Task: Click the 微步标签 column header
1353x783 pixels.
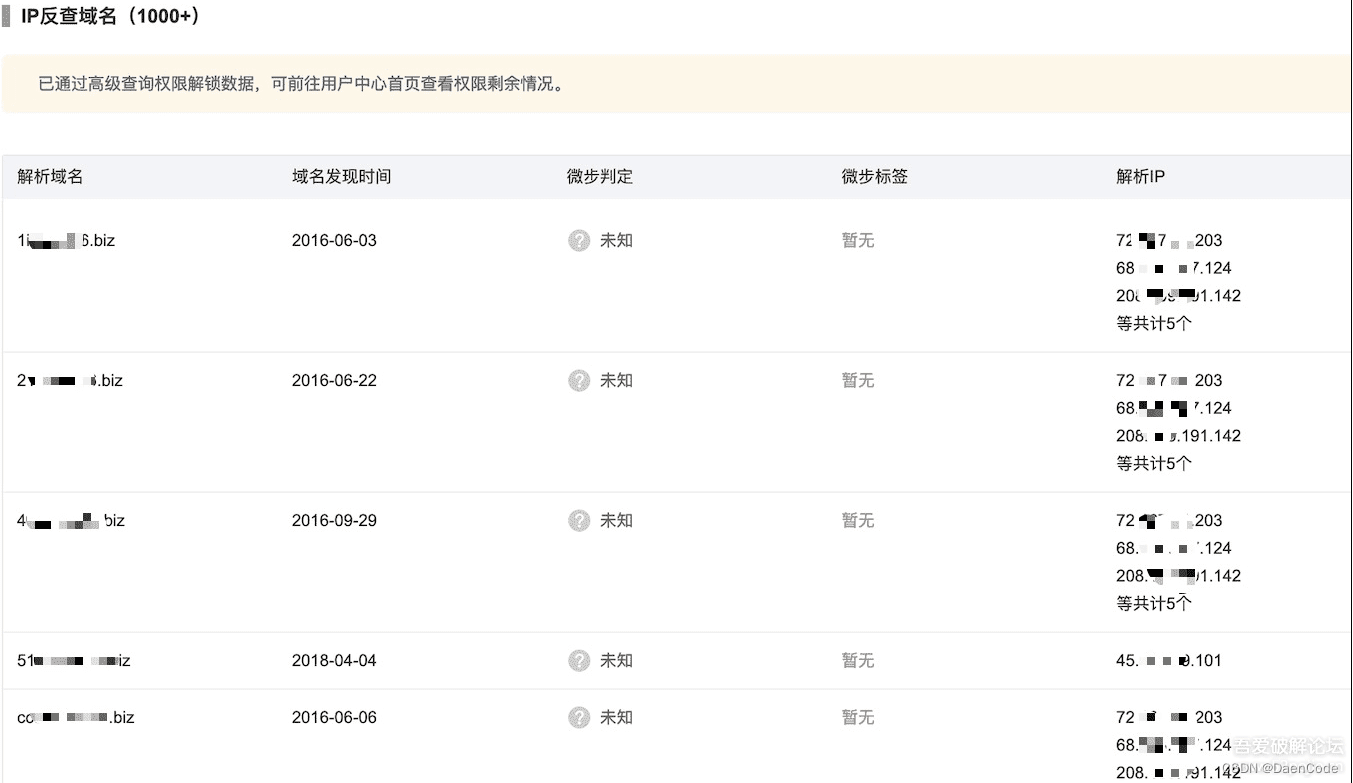Action: 875,176
